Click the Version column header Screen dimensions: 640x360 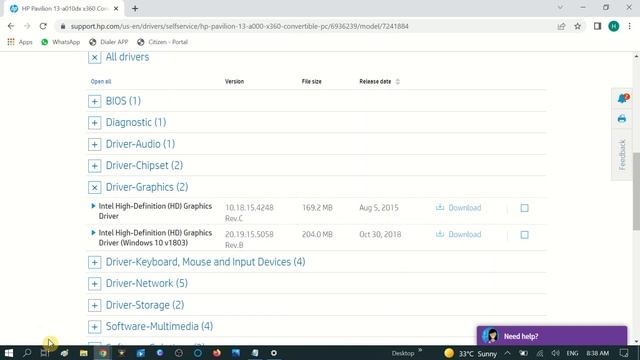[x=234, y=82]
